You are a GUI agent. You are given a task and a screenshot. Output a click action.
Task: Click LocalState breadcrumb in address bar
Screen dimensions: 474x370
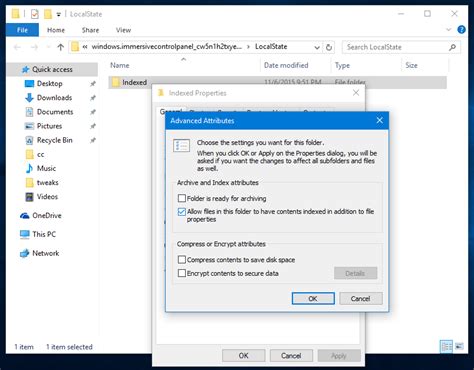271,47
